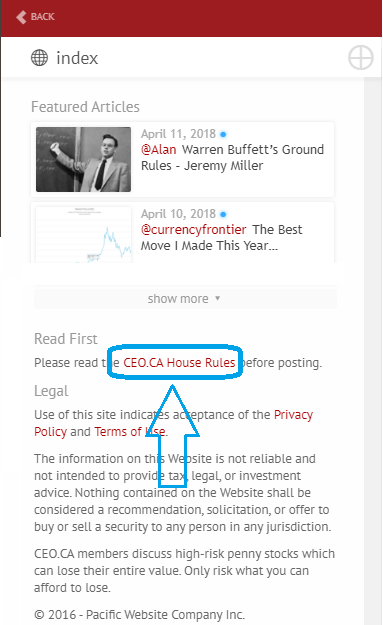Go BACK using the header text
This screenshot has height=625, width=383.
(43, 17)
